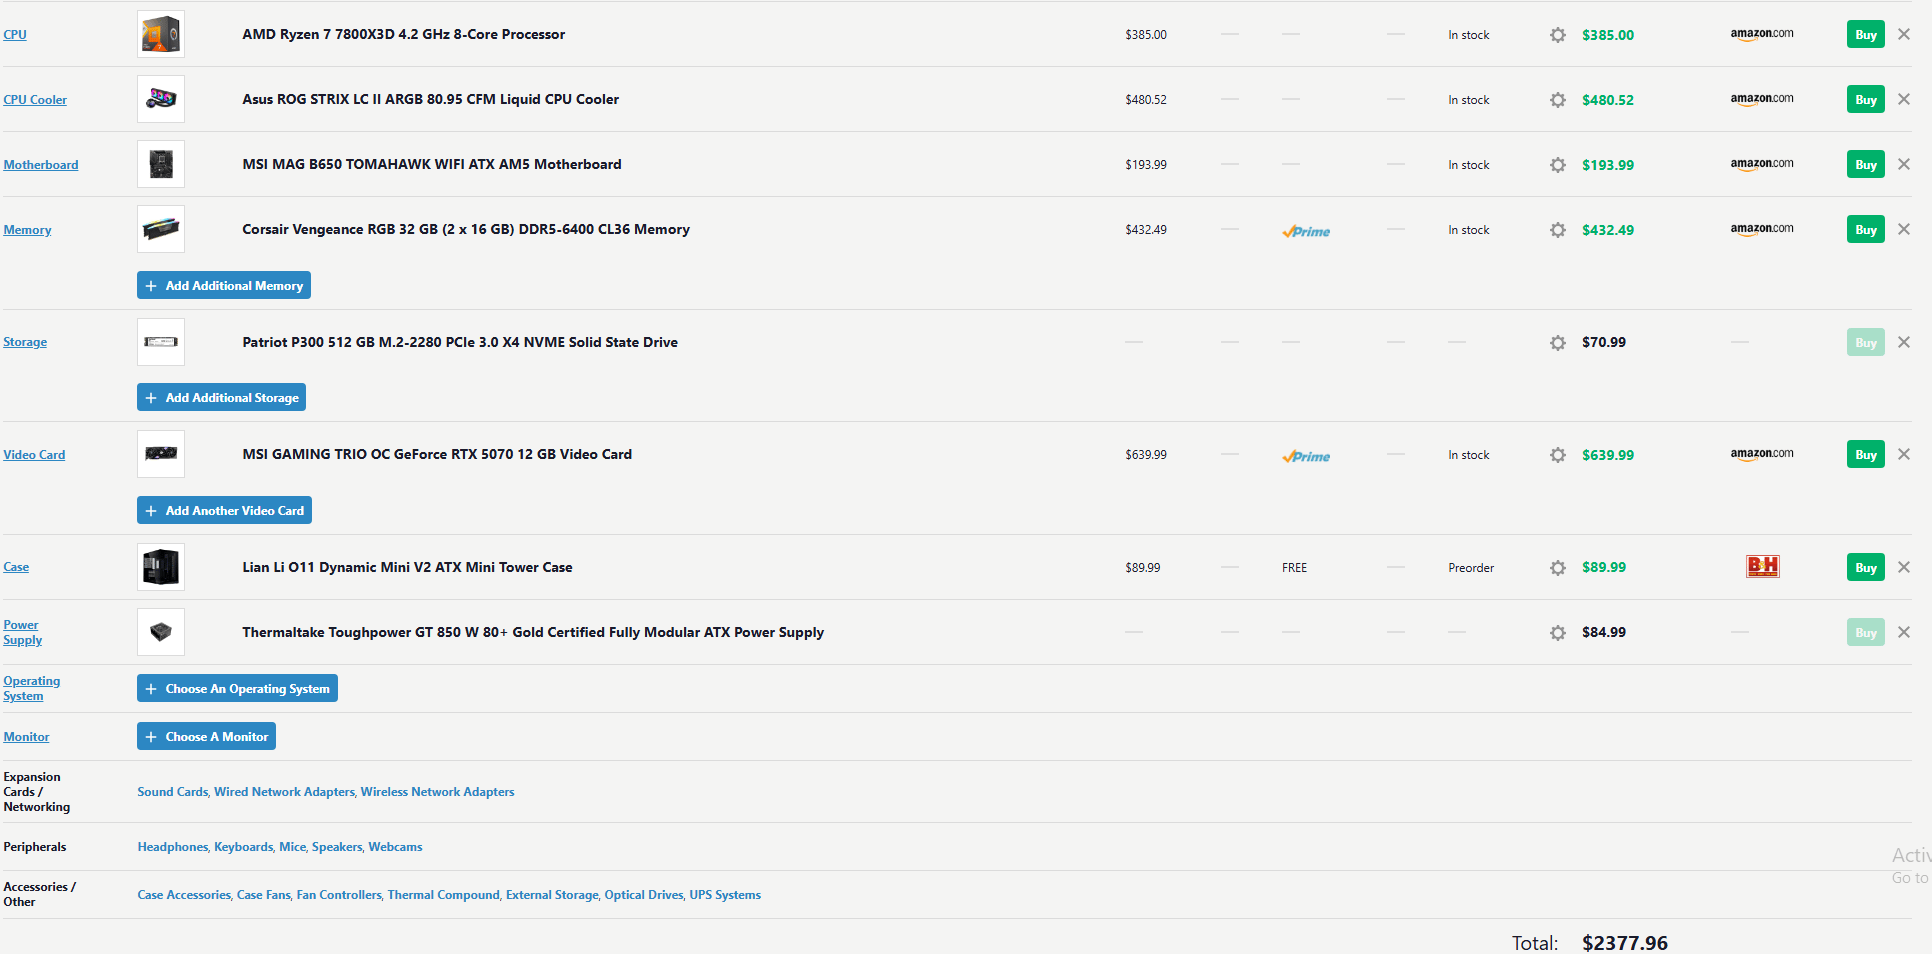Screen dimensions: 1932x954
Task: Click the Thermaltake PSU thumbnail
Action: tap(161, 632)
